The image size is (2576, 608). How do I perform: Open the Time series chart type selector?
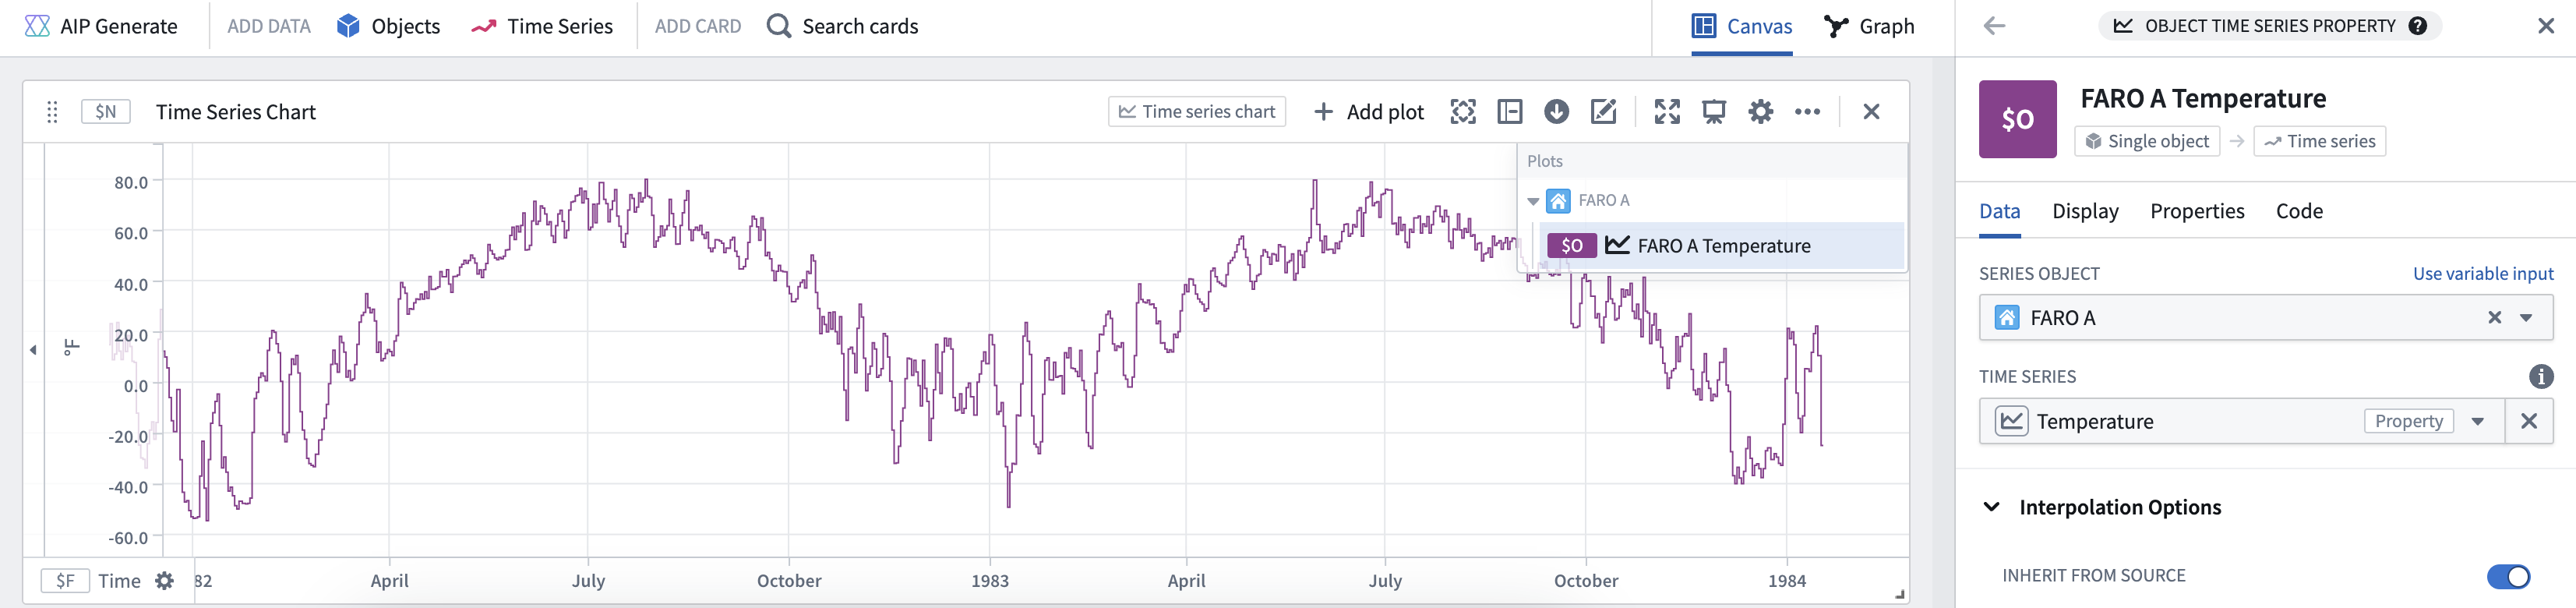1197,112
